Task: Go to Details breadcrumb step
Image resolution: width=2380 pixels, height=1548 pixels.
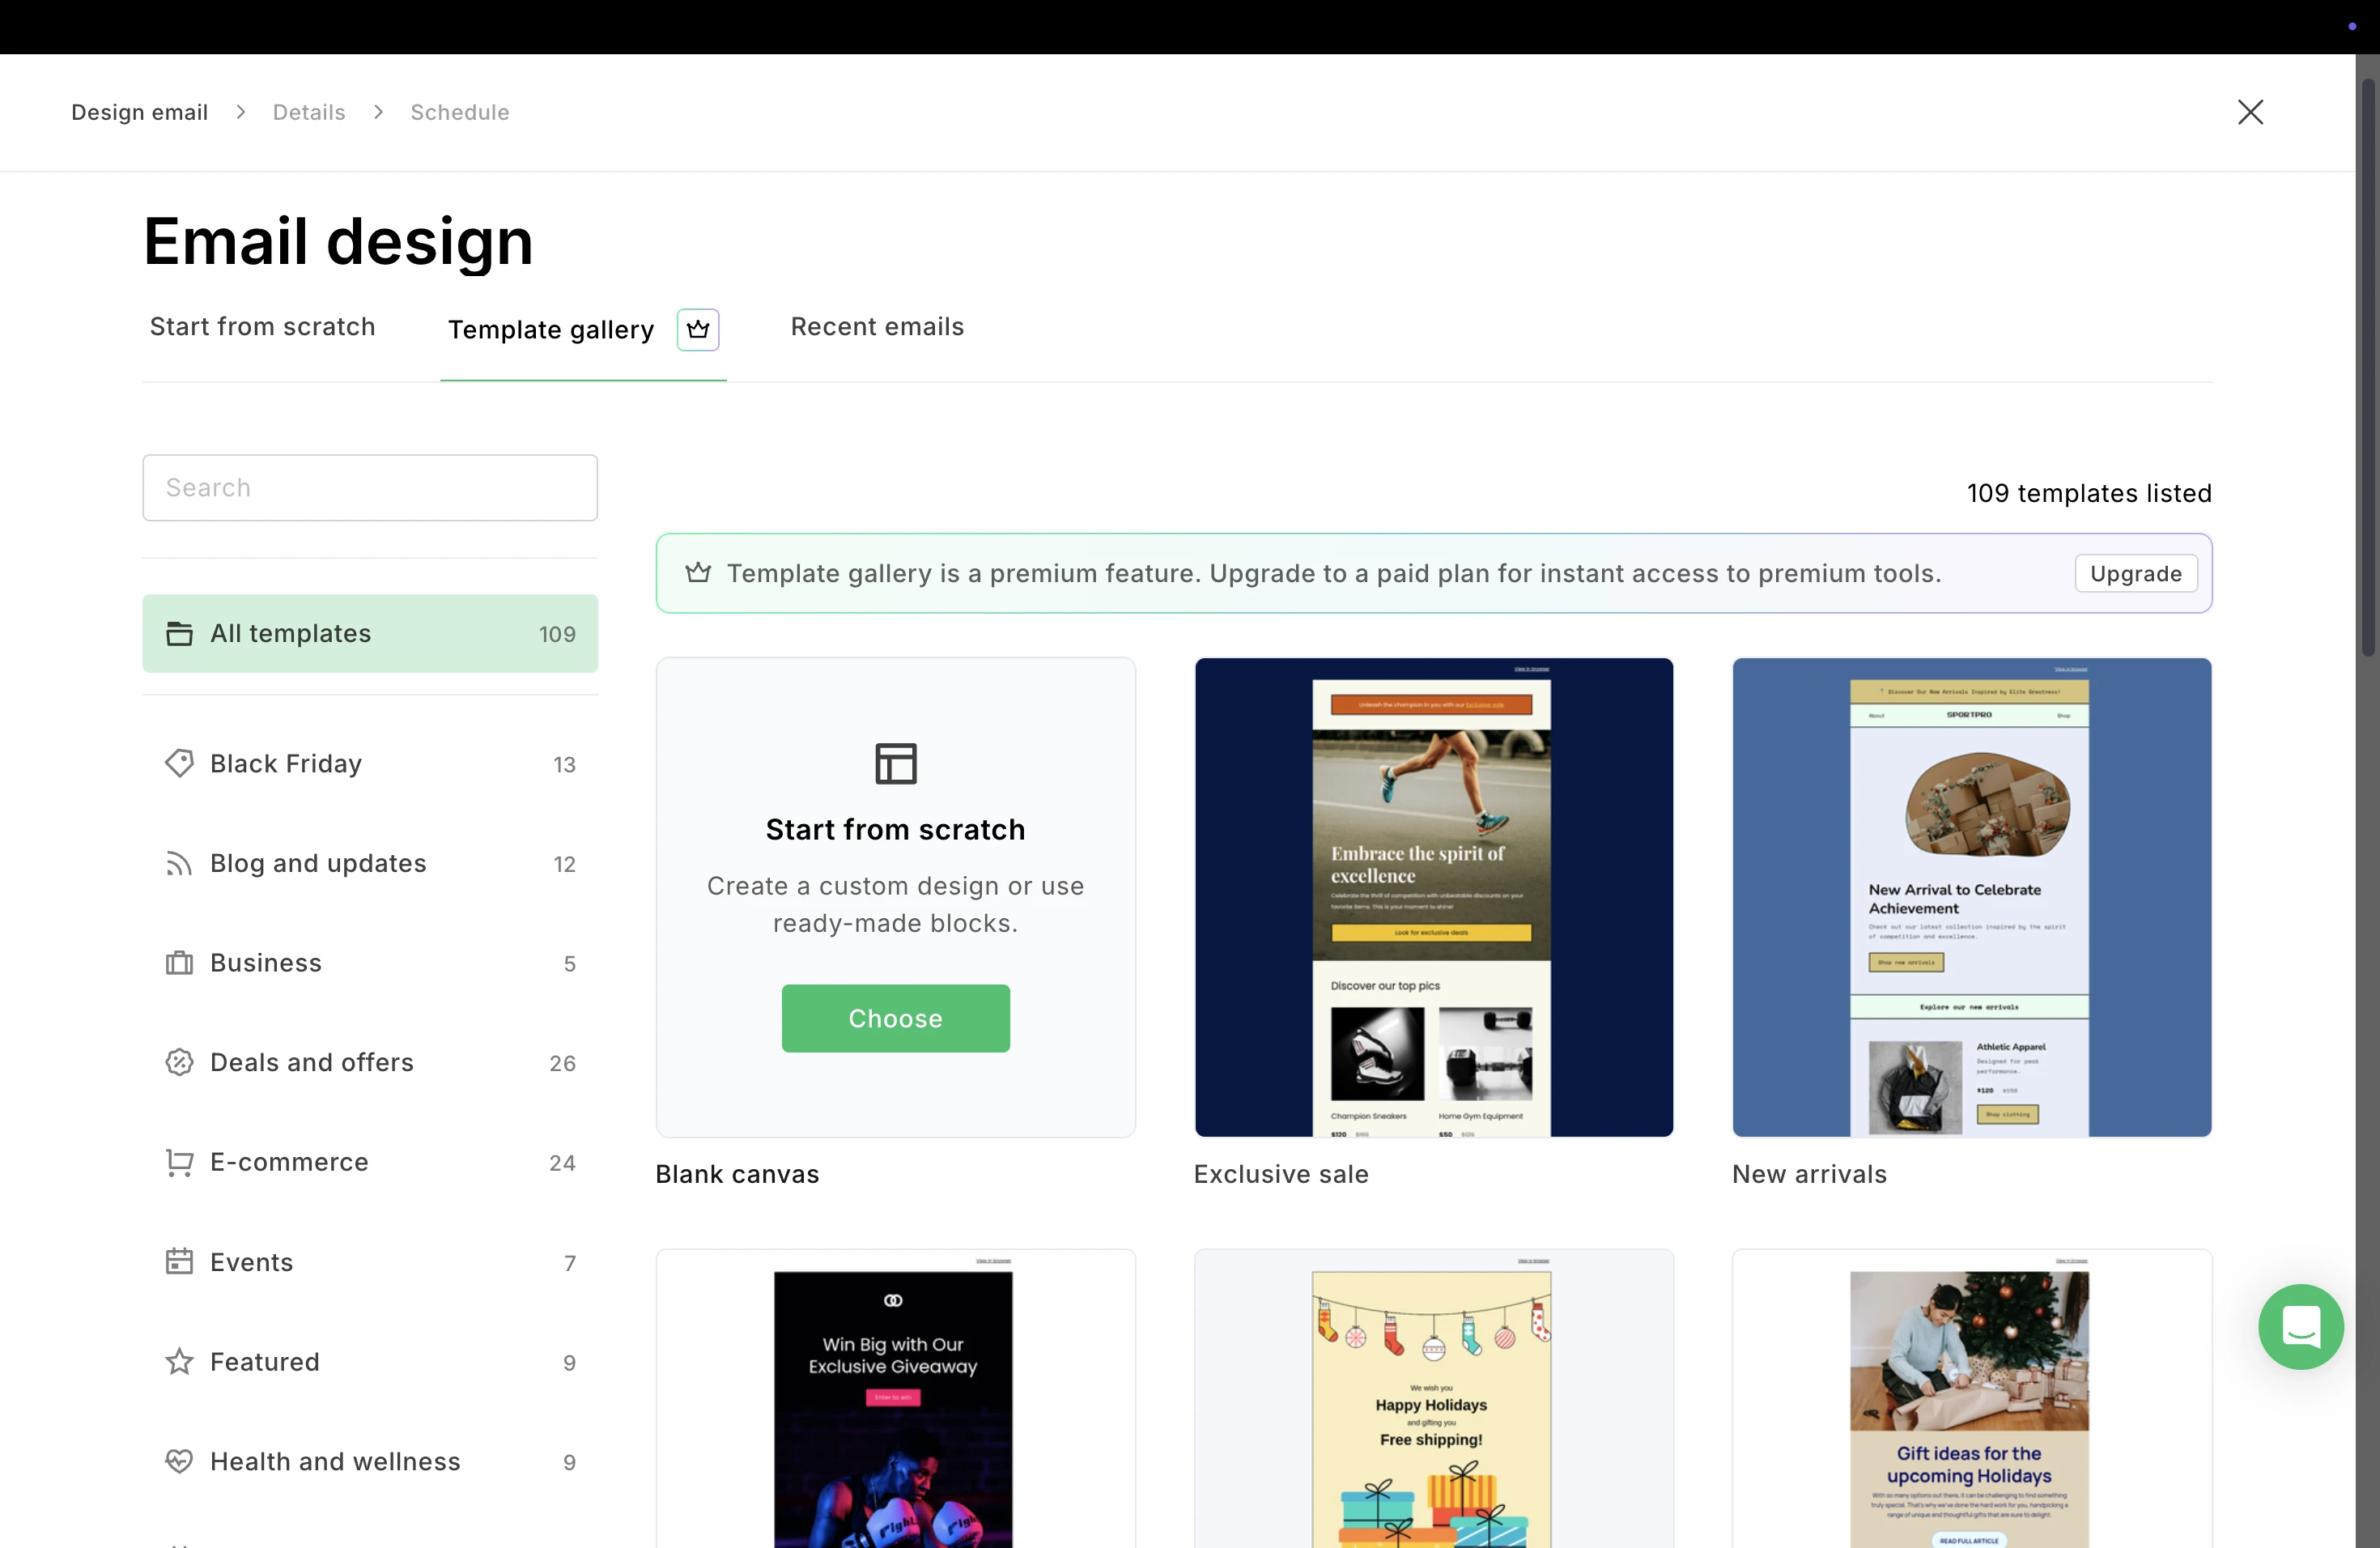Action: click(309, 112)
